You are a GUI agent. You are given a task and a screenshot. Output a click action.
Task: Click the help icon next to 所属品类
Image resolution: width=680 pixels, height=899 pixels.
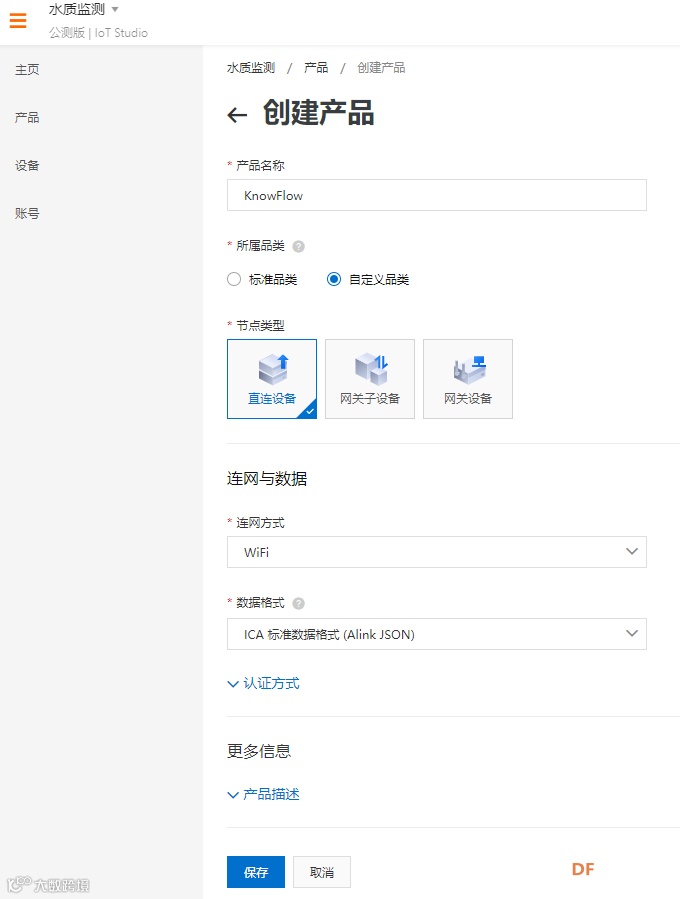[x=298, y=247]
